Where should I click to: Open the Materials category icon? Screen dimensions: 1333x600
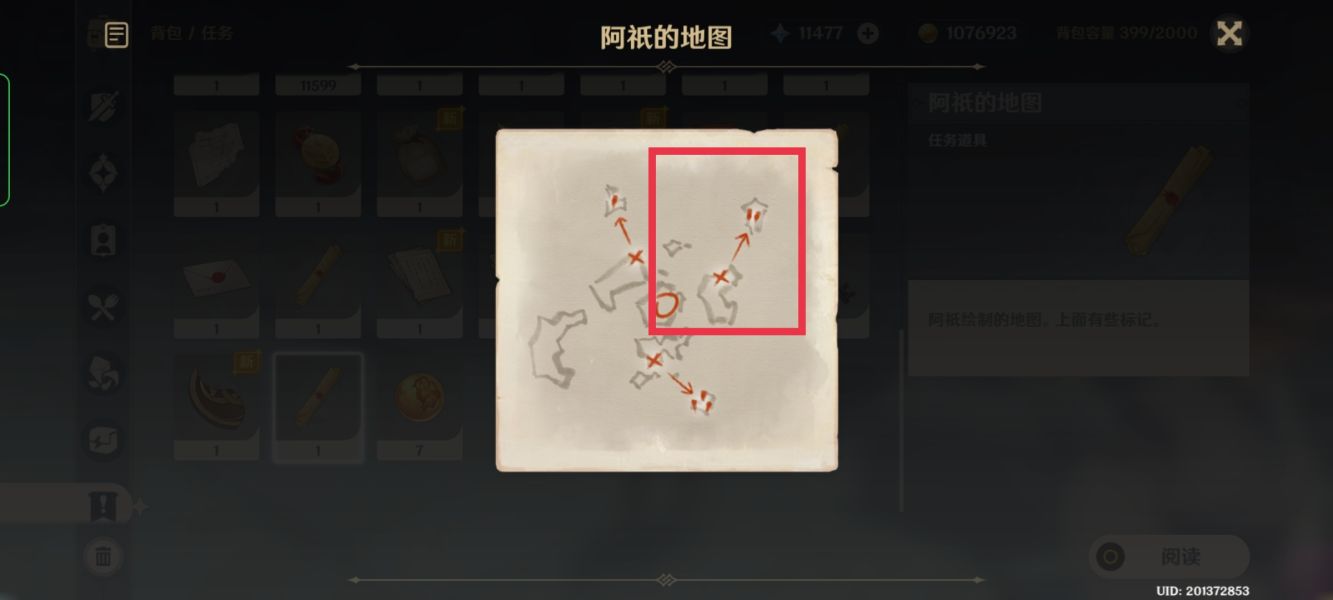pos(104,374)
